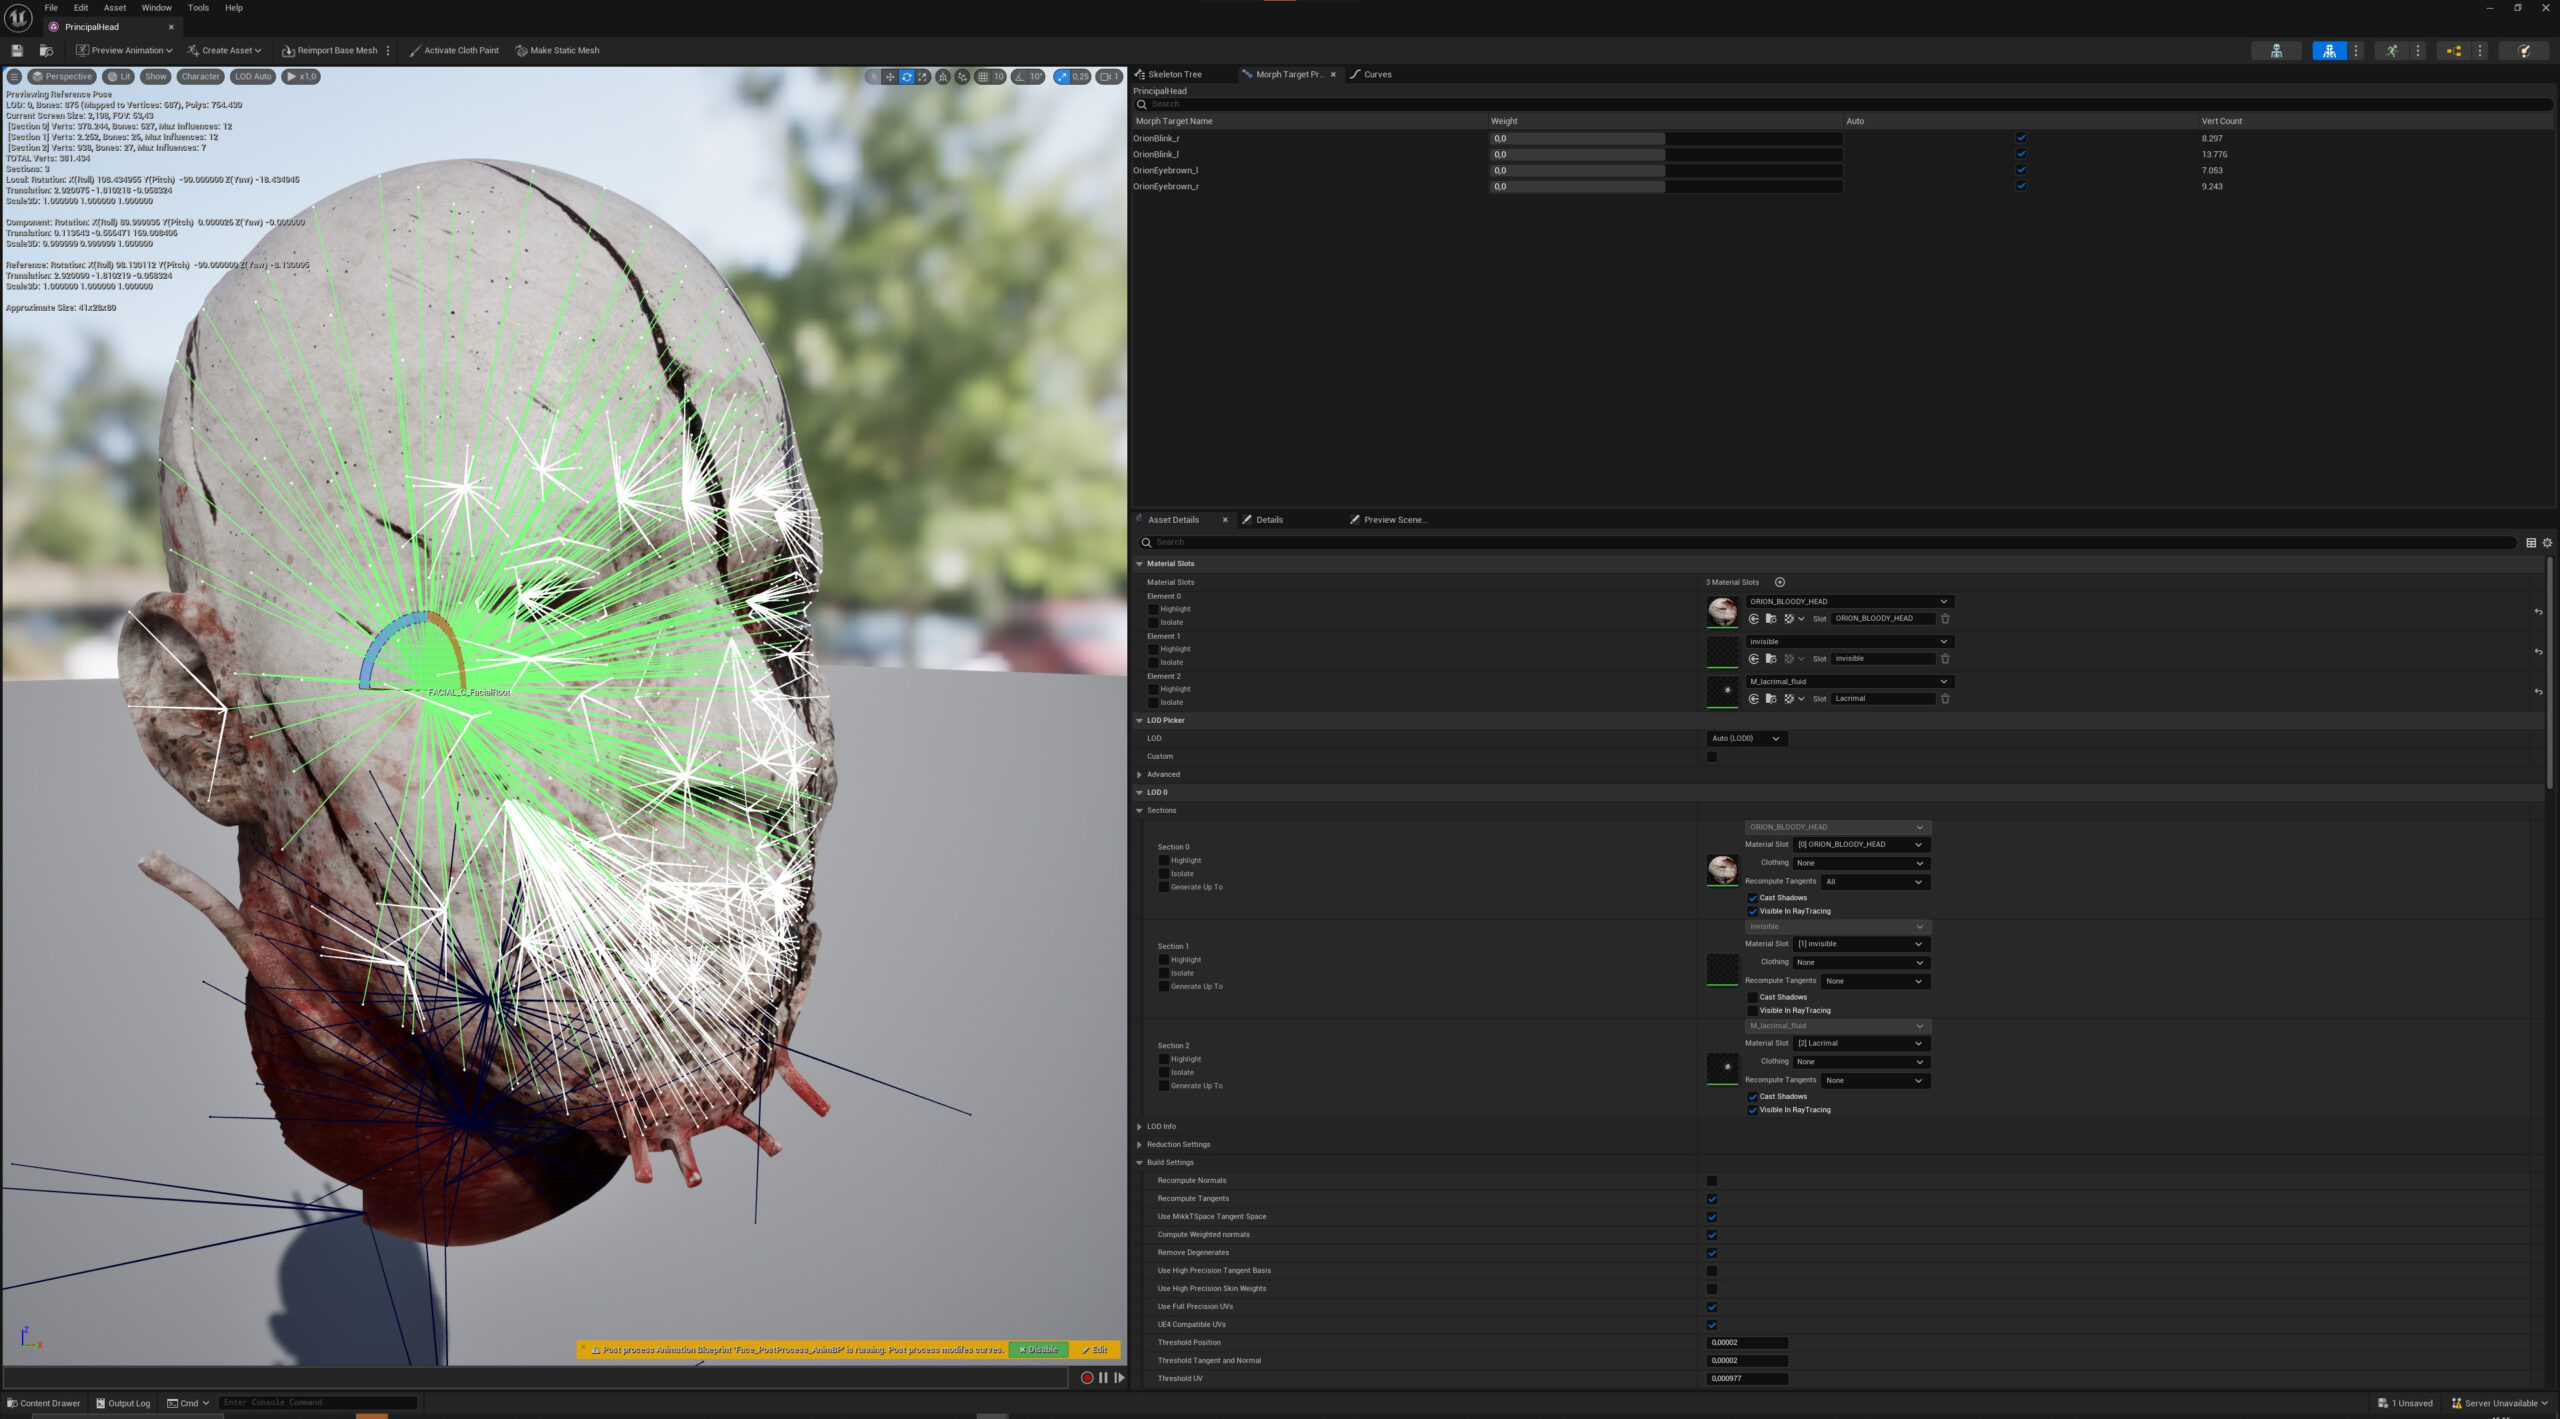Collapse the Material Slots section
Screen dimensions: 2560x1419
(x=1139, y=564)
